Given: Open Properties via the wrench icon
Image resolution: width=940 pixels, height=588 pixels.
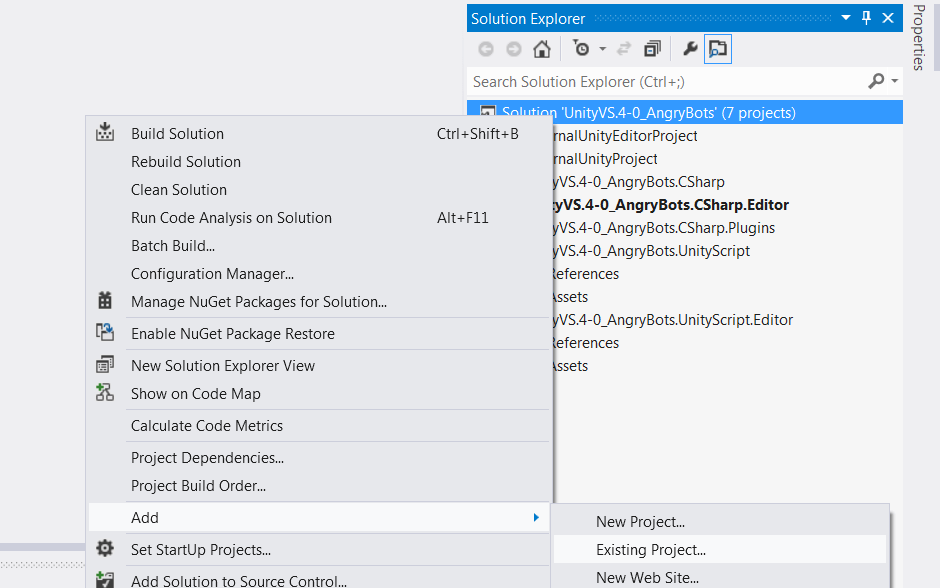Looking at the screenshot, I should point(690,48).
